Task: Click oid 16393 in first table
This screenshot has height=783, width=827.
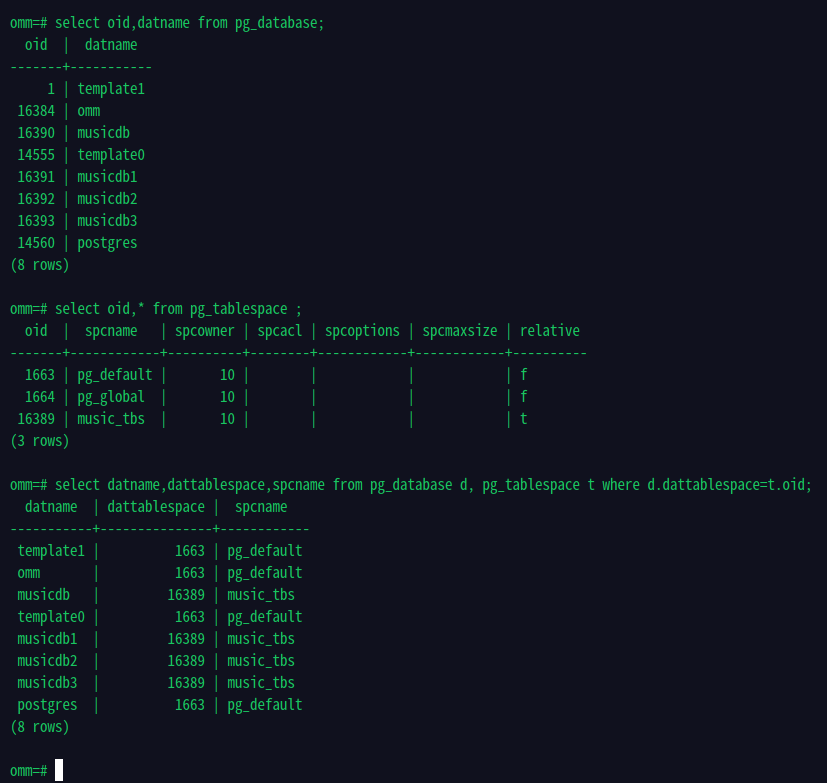Action: [36, 221]
